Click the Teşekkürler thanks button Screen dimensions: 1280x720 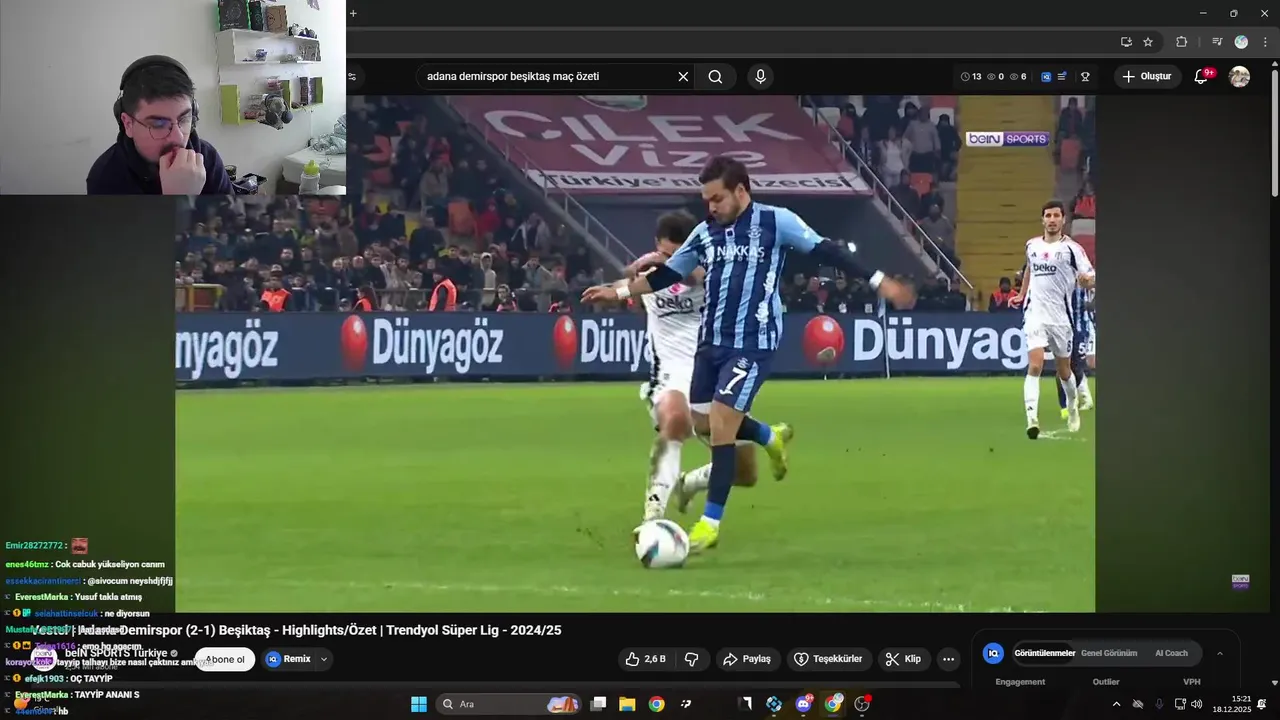pyautogui.click(x=828, y=659)
